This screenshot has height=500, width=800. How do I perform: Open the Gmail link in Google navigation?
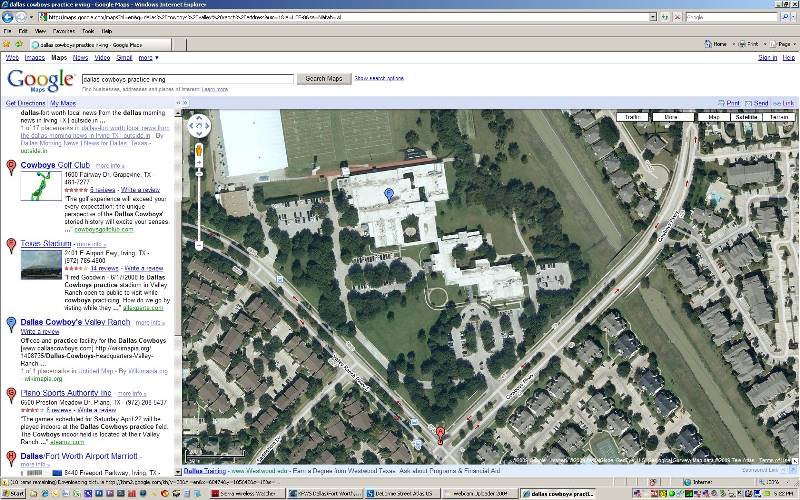pos(124,58)
